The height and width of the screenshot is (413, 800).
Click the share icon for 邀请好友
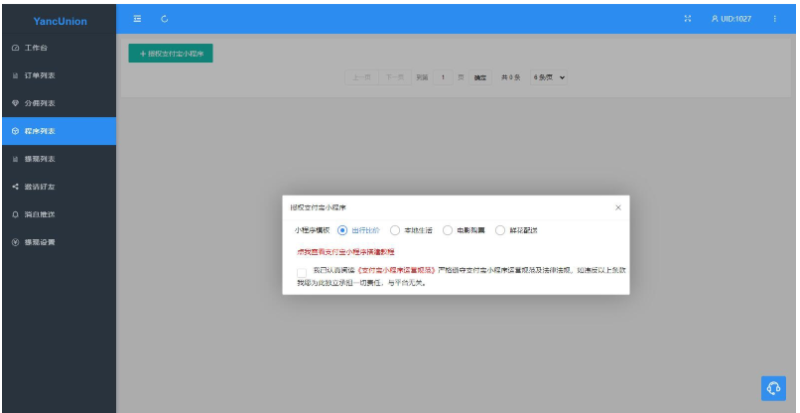tap(14, 186)
